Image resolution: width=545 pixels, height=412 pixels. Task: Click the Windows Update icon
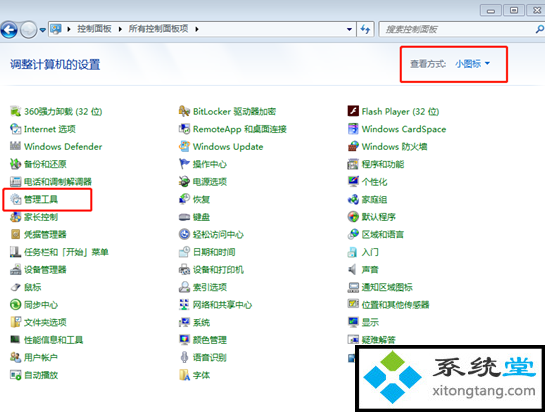click(x=184, y=146)
